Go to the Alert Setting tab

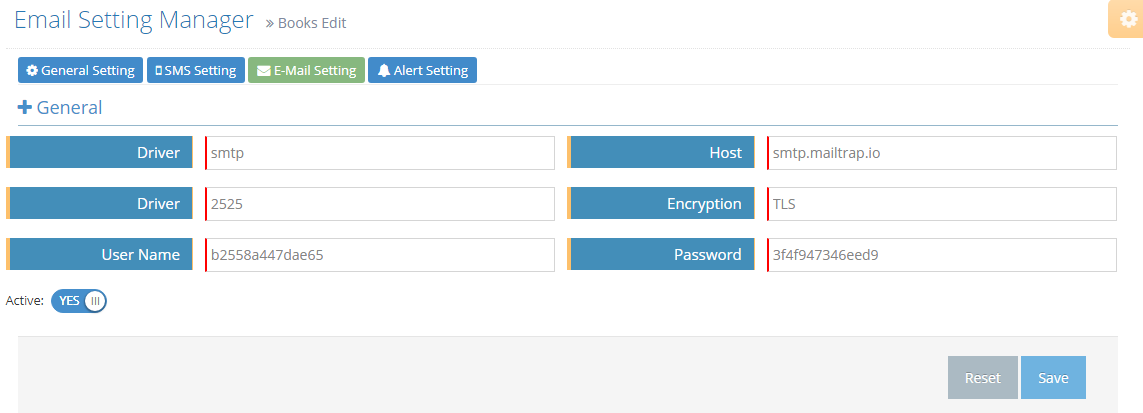pyautogui.click(x=423, y=71)
